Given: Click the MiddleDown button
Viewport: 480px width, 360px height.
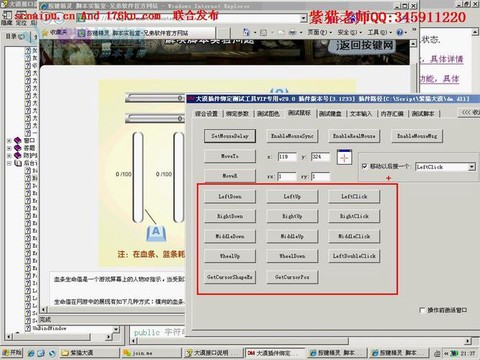Looking at the screenshot, I should pos(230,236).
